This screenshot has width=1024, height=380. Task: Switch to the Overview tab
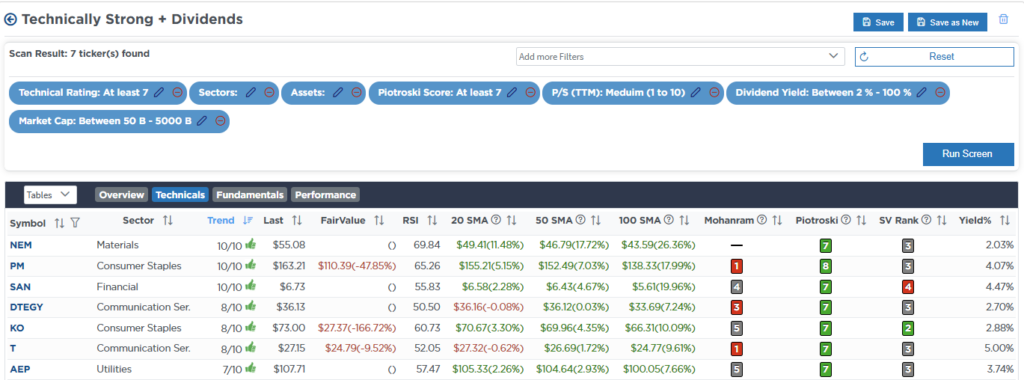pyautogui.click(x=121, y=195)
